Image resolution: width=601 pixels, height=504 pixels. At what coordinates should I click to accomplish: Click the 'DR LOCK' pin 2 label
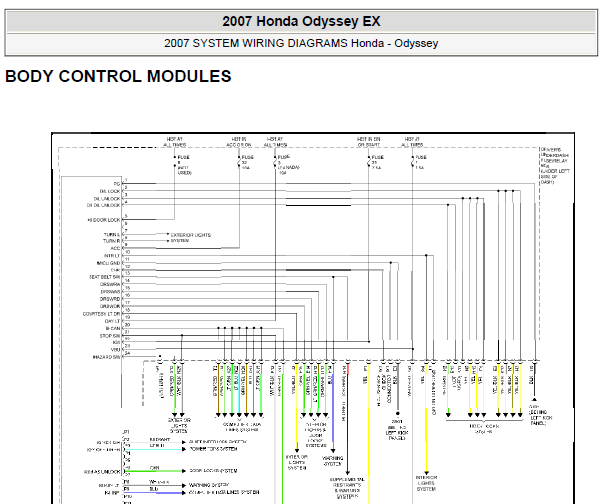click(110, 191)
